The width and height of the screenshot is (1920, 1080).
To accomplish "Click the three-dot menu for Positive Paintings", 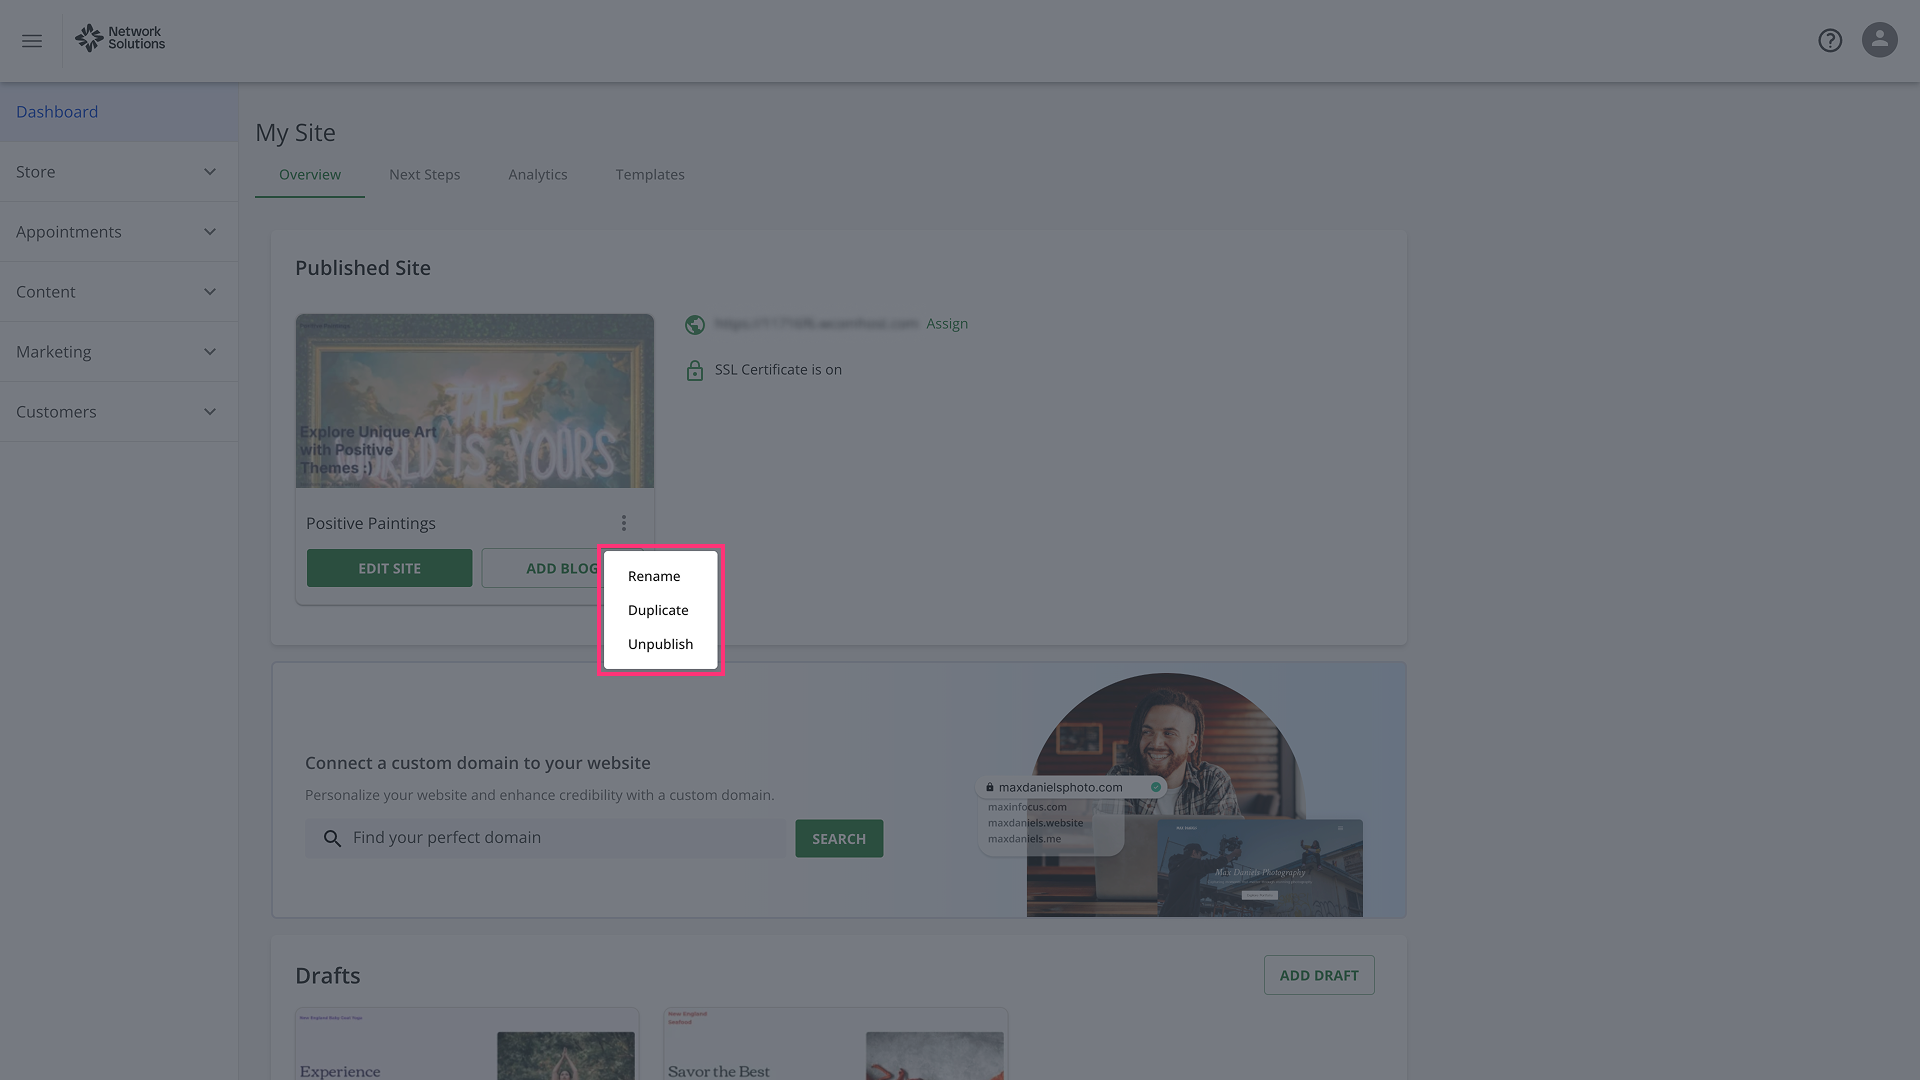I will coord(623,523).
